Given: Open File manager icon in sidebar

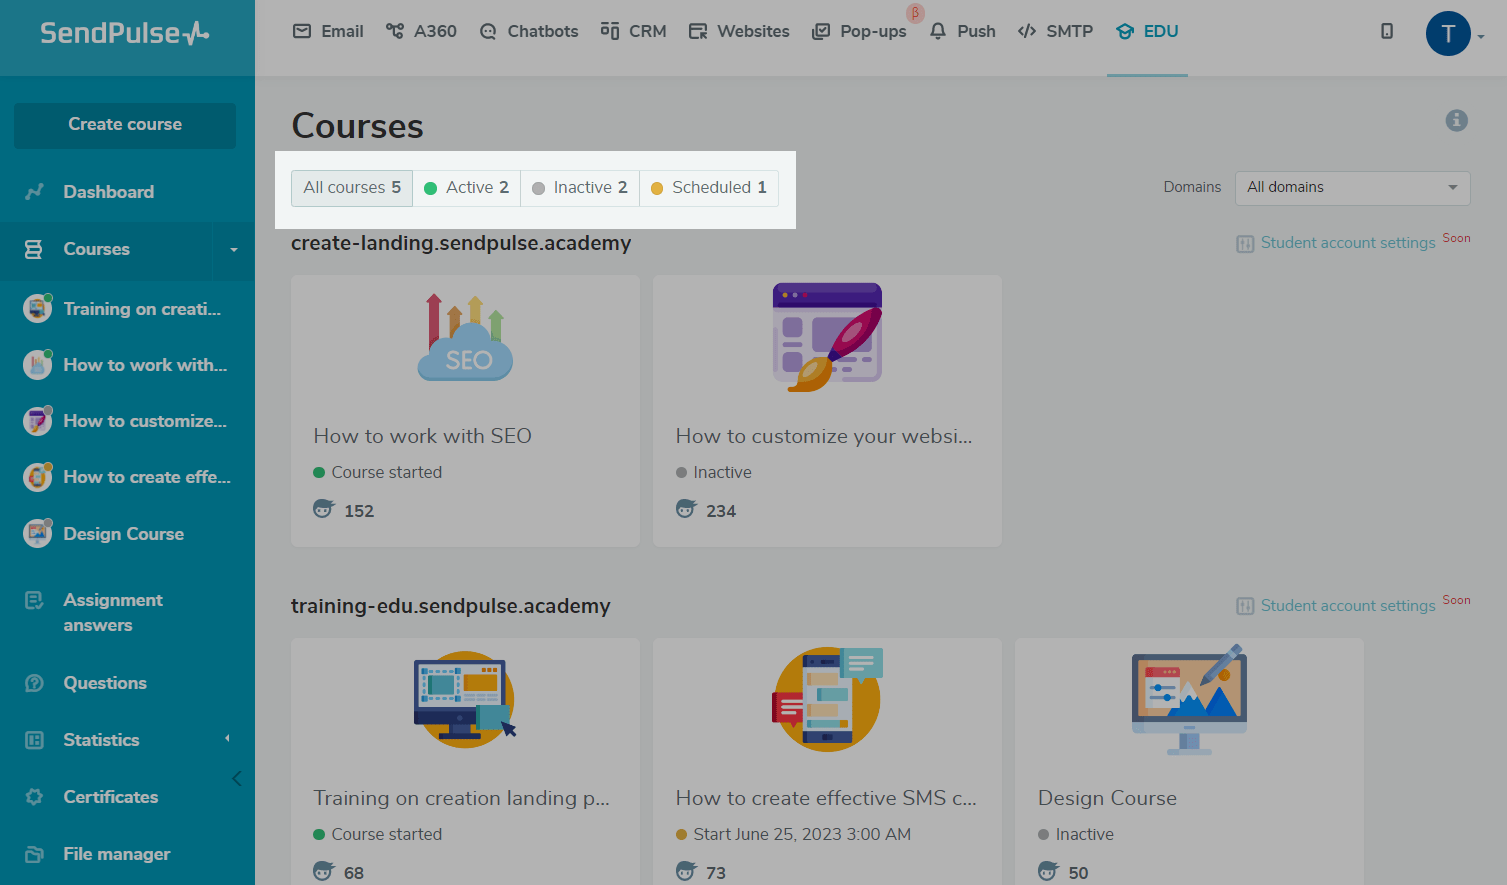Looking at the screenshot, I should pyautogui.click(x=35, y=854).
